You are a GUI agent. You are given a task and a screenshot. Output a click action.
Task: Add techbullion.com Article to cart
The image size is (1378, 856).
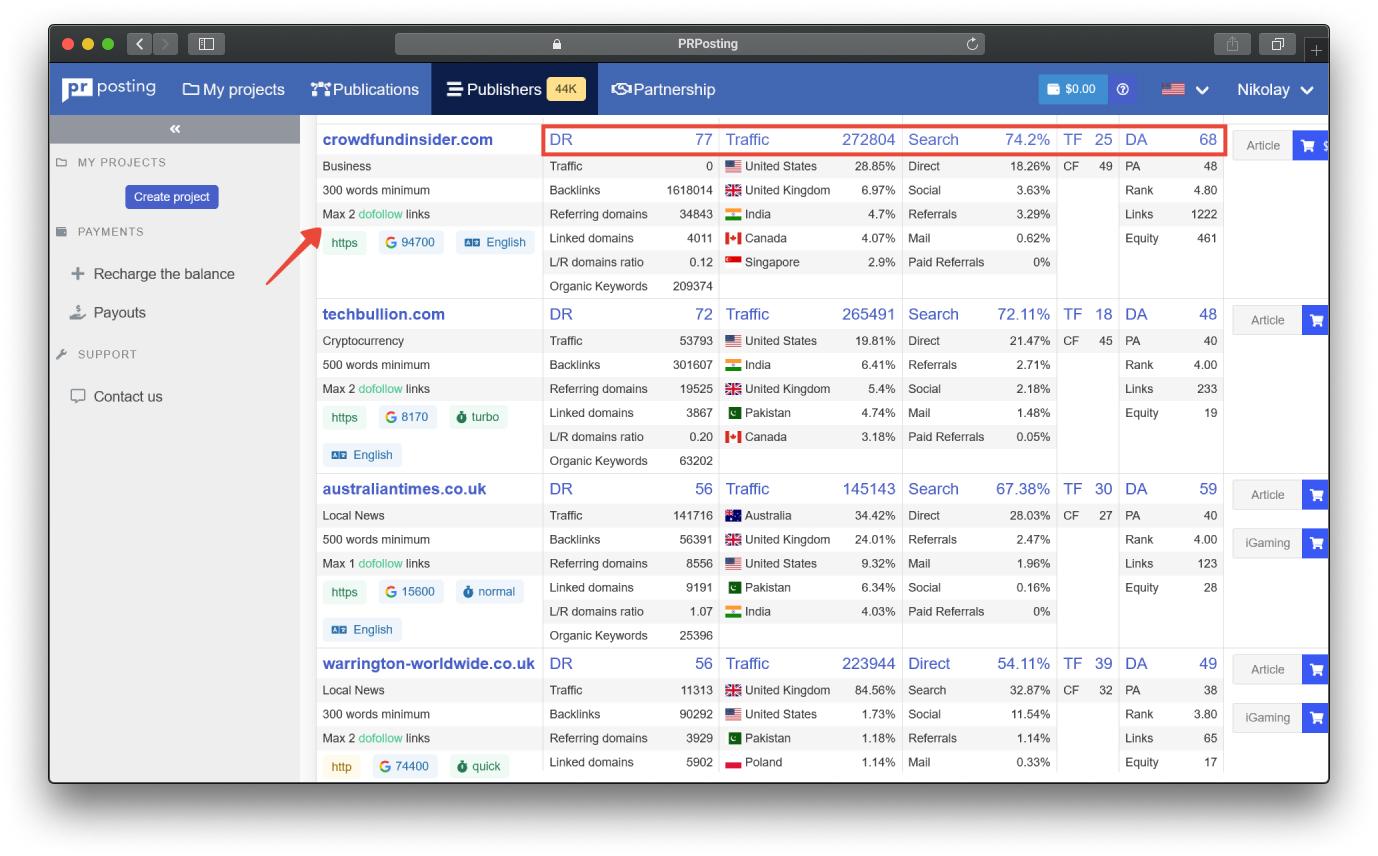[x=1316, y=320]
